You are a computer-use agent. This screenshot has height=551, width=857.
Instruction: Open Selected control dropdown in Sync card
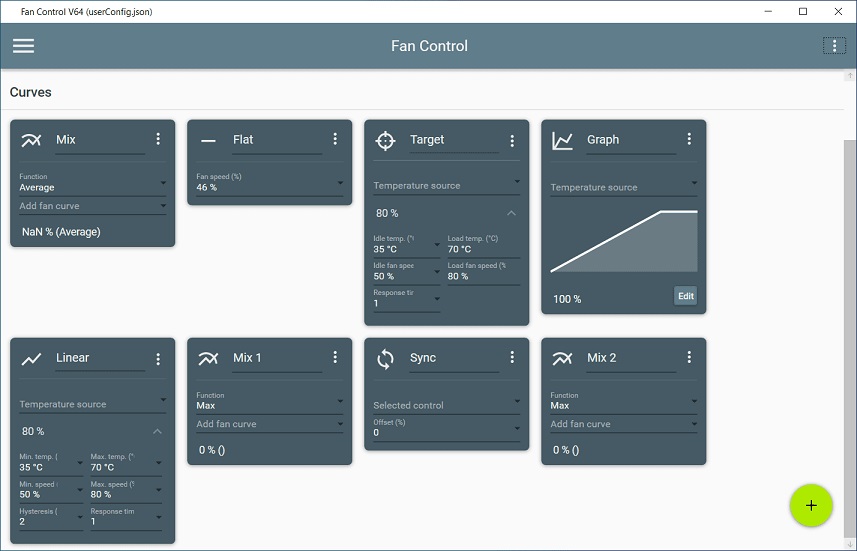(447, 405)
